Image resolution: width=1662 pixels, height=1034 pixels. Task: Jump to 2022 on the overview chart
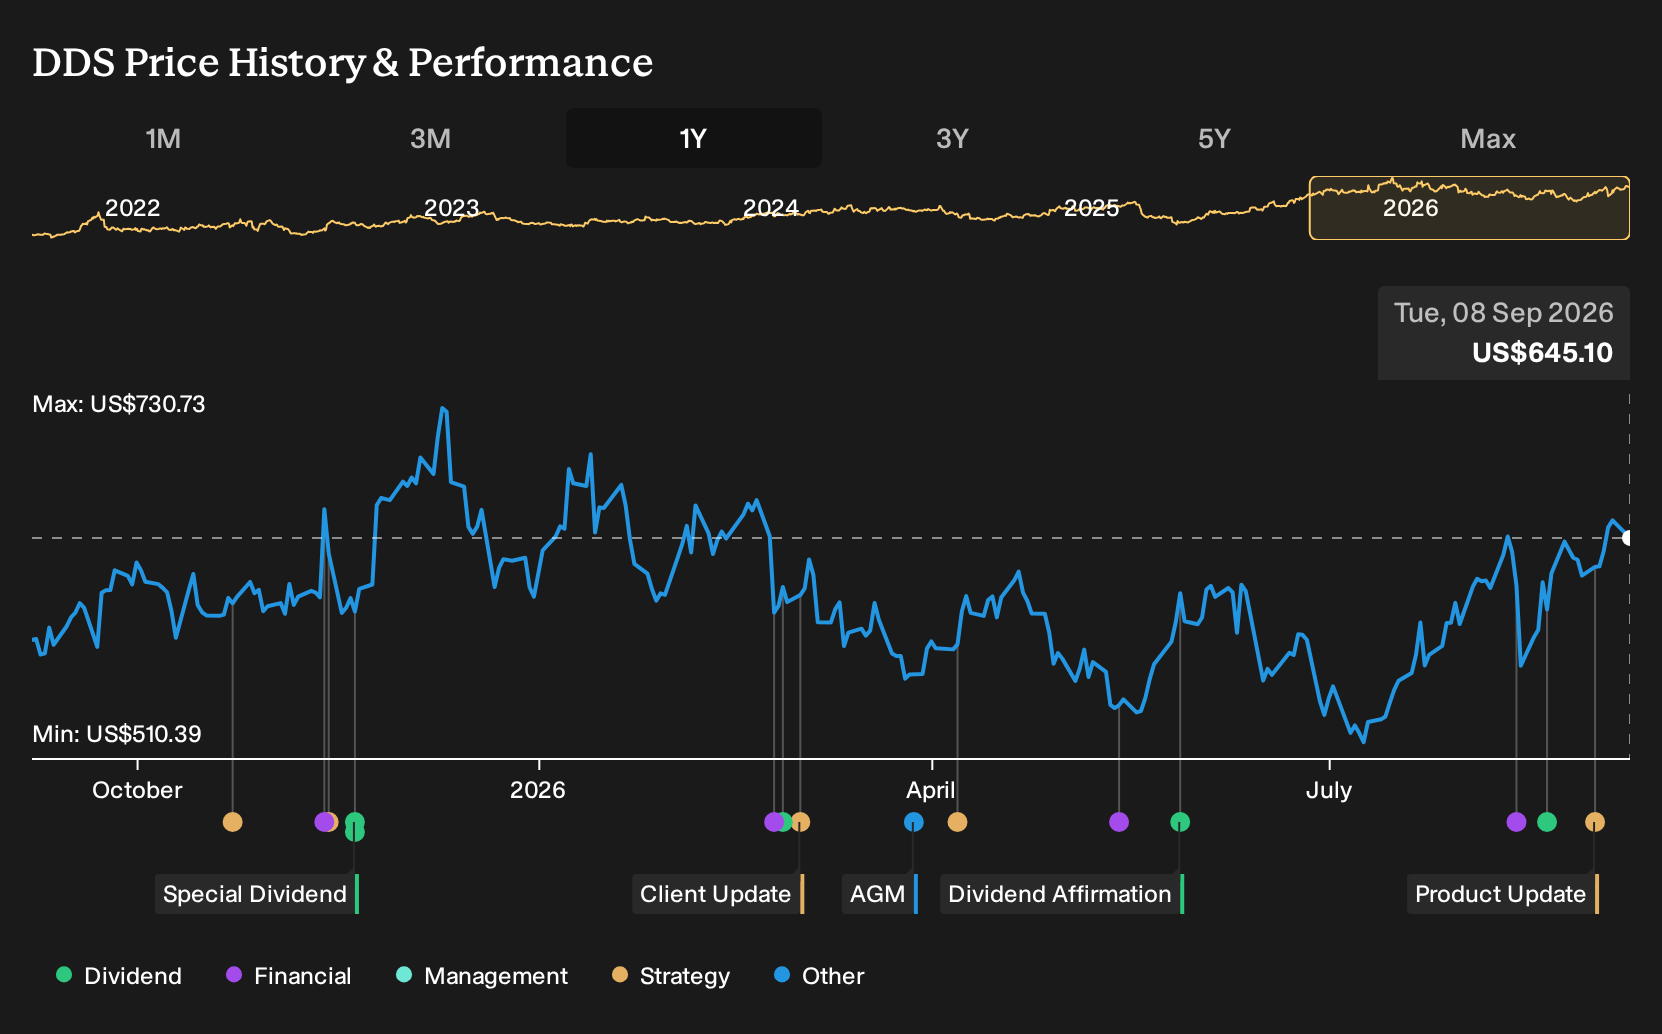point(133,208)
